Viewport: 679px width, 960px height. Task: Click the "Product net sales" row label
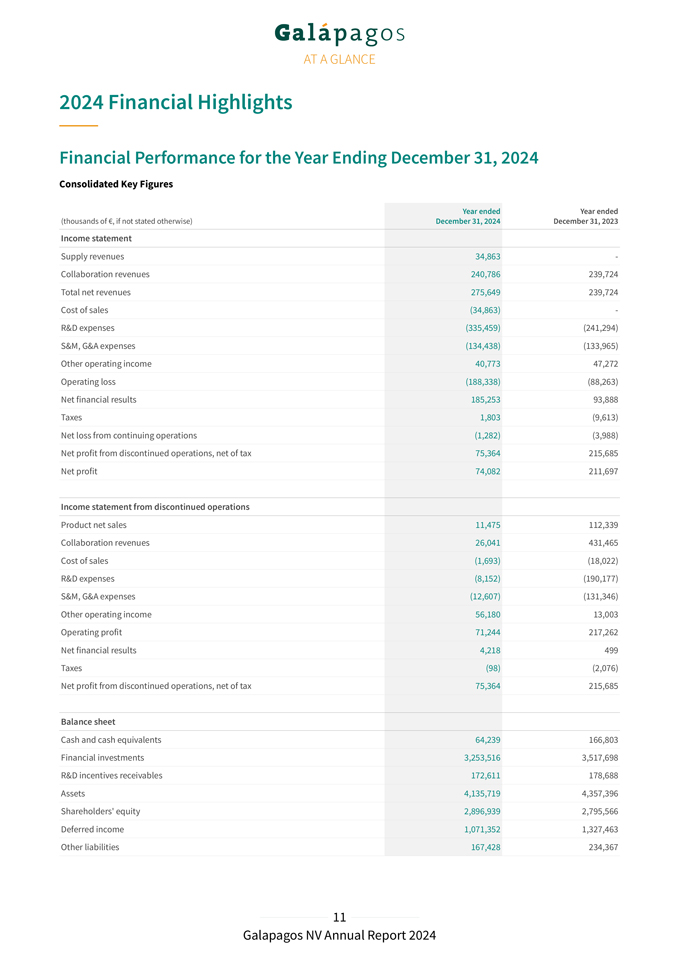tap(94, 525)
